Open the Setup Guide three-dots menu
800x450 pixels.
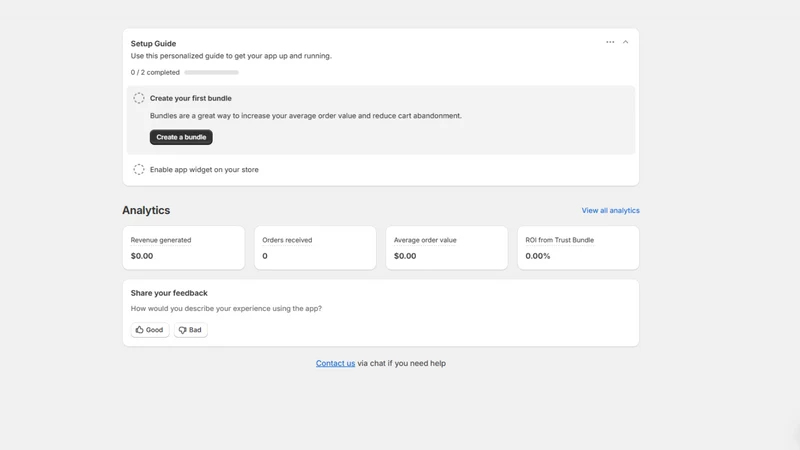pos(610,42)
